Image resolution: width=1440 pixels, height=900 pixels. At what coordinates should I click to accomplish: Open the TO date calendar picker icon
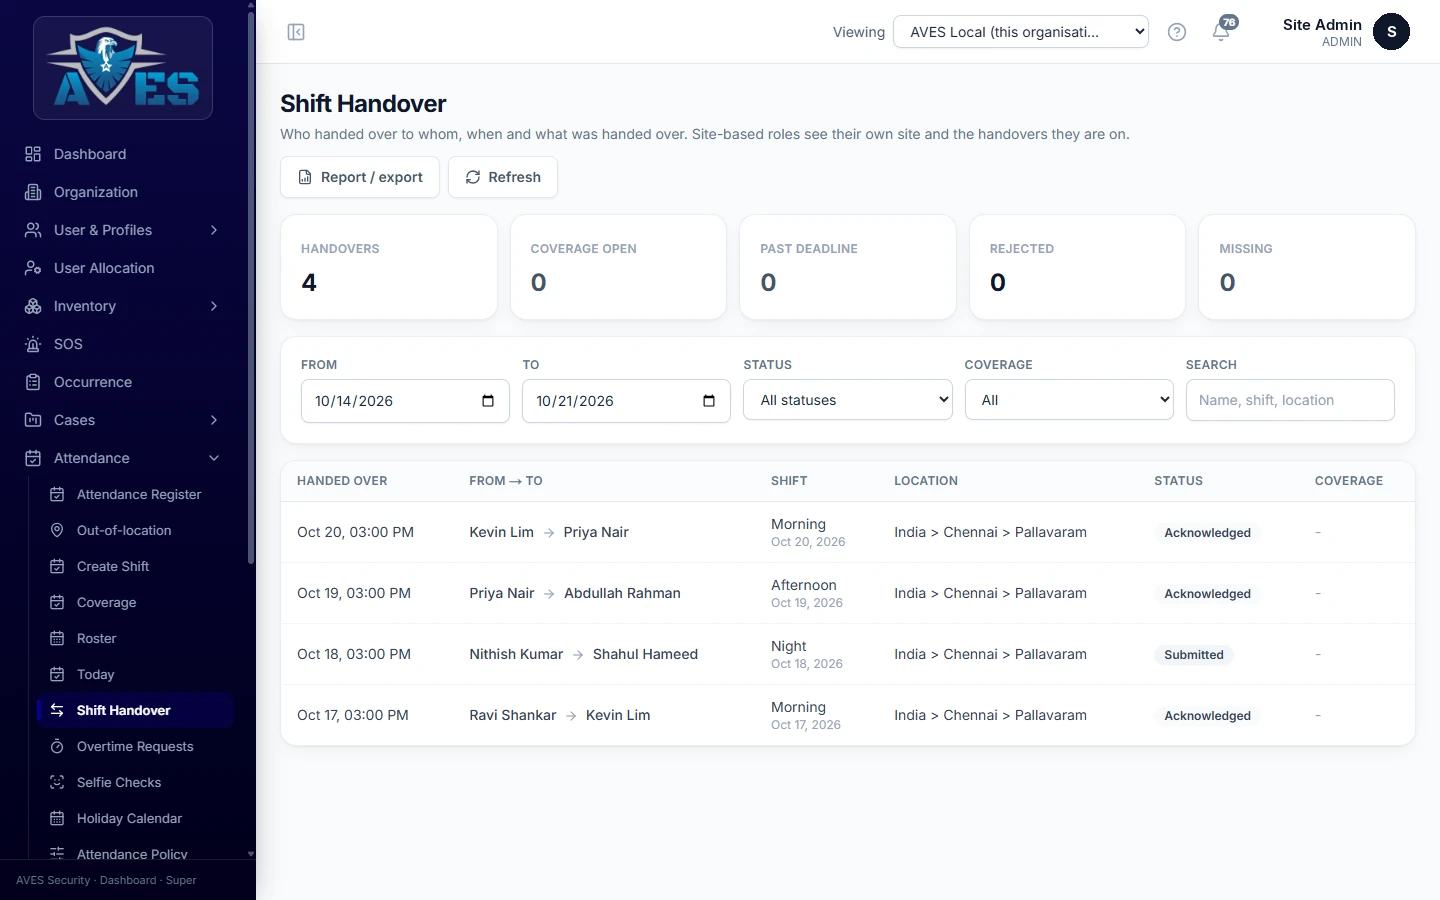(x=709, y=401)
